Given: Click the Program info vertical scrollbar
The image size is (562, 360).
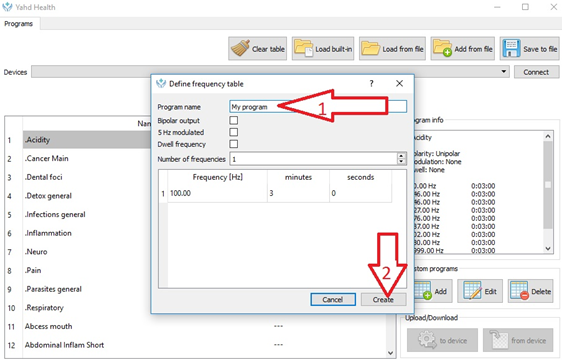Looking at the screenshot, I should click(547, 193).
